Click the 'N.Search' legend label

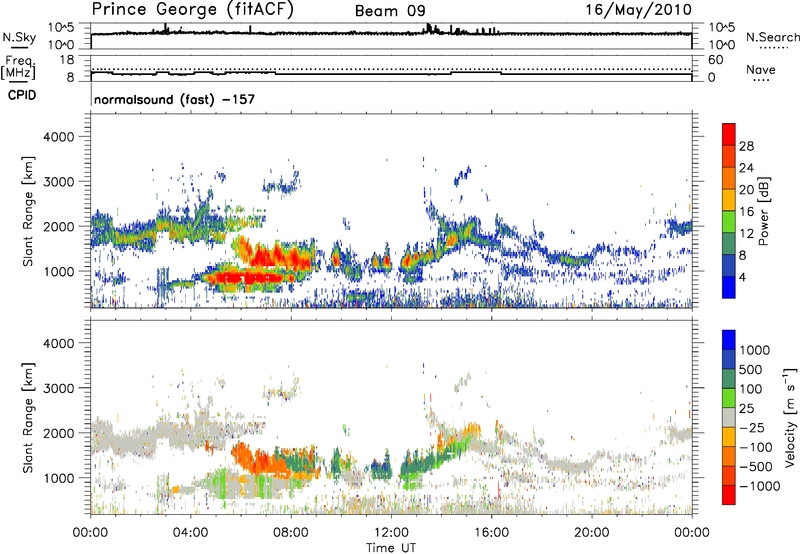773,37
